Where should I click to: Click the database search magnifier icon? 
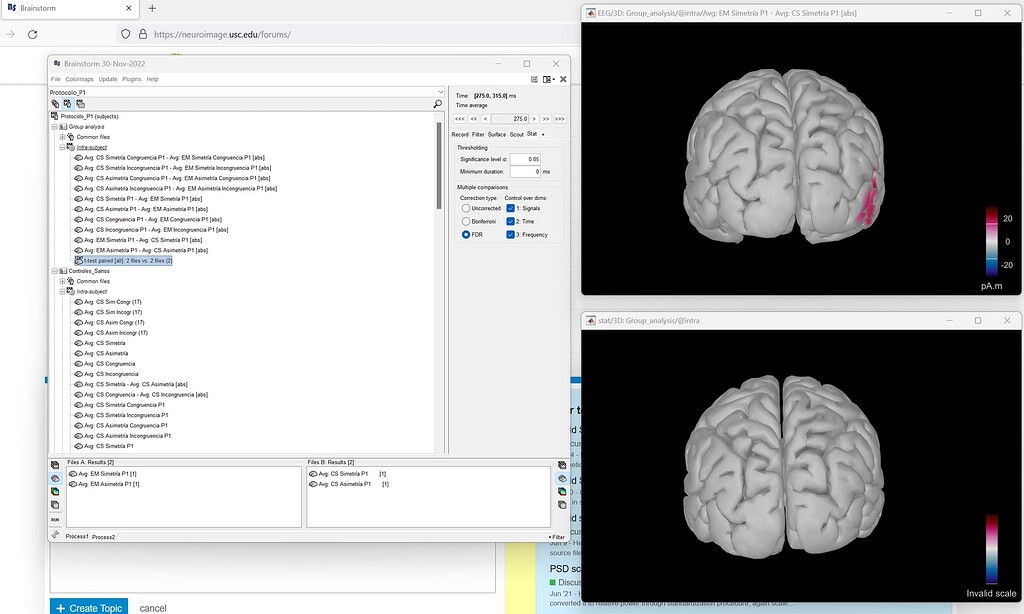[438, 103]
